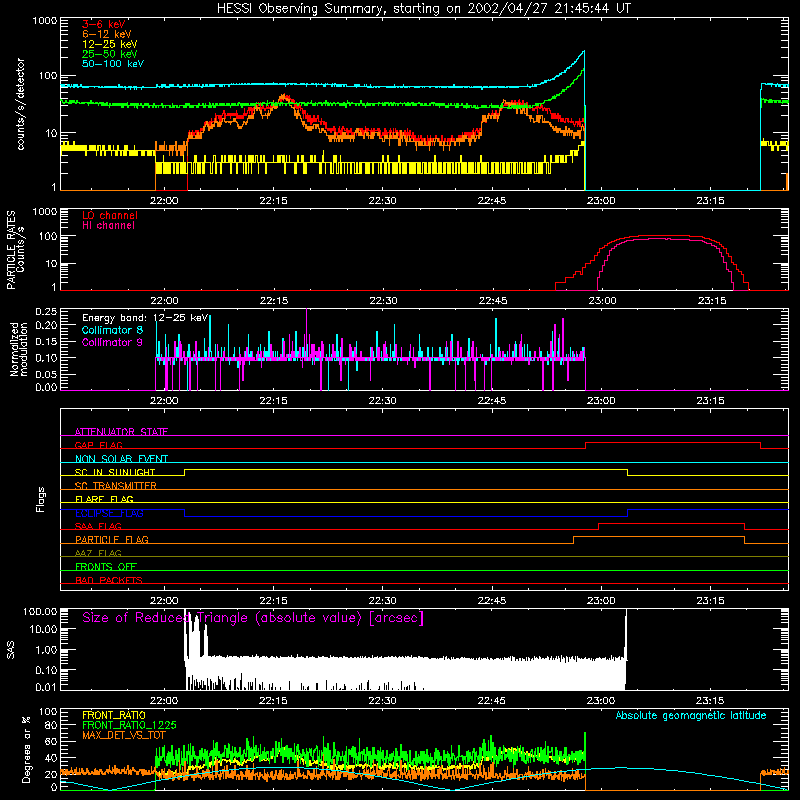Click the SAA FLAG label
Viewport: 800px width, 800px height.
pos(98,526)
